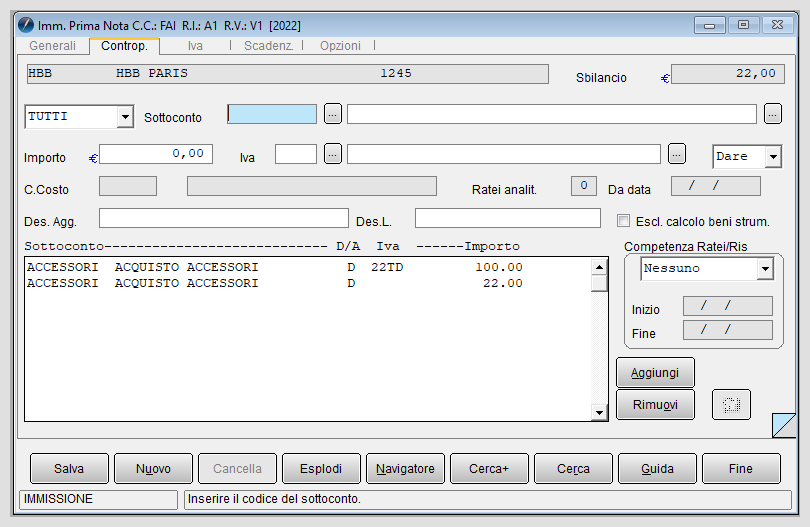Open the Navigatore
This screenshot has width=810, height=527.
pos(406,469)
